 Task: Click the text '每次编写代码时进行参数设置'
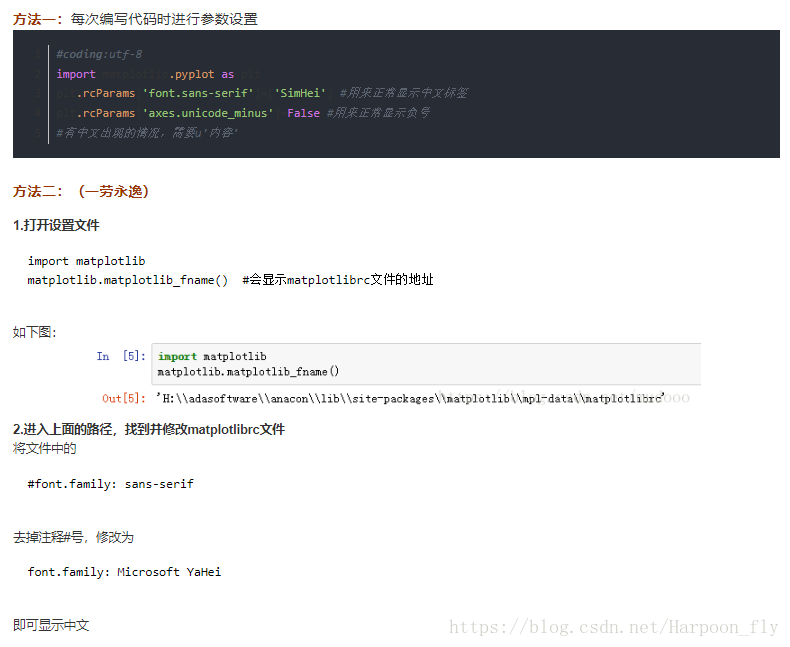click(x=164, y=19)
